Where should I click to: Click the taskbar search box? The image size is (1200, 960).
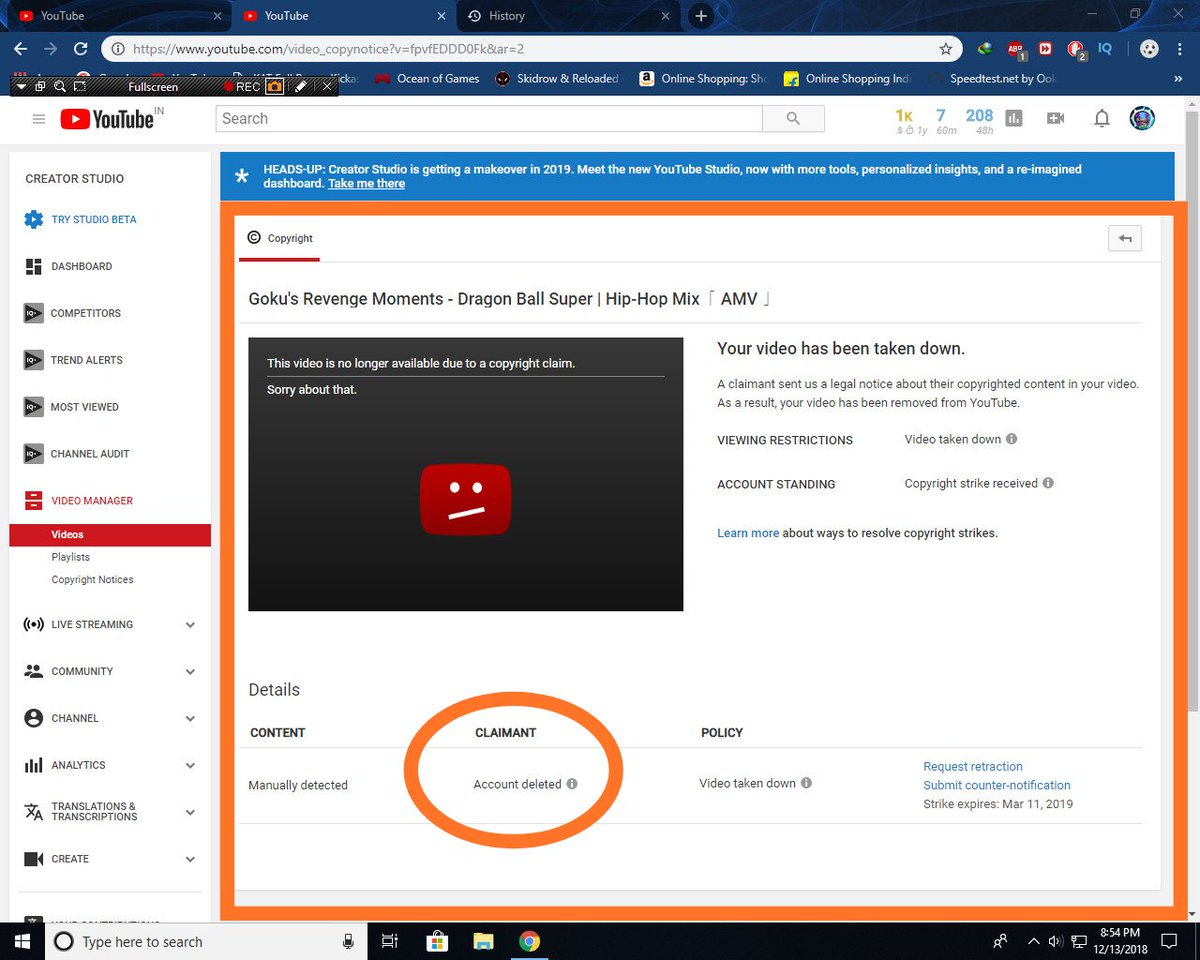coord(204,941)
